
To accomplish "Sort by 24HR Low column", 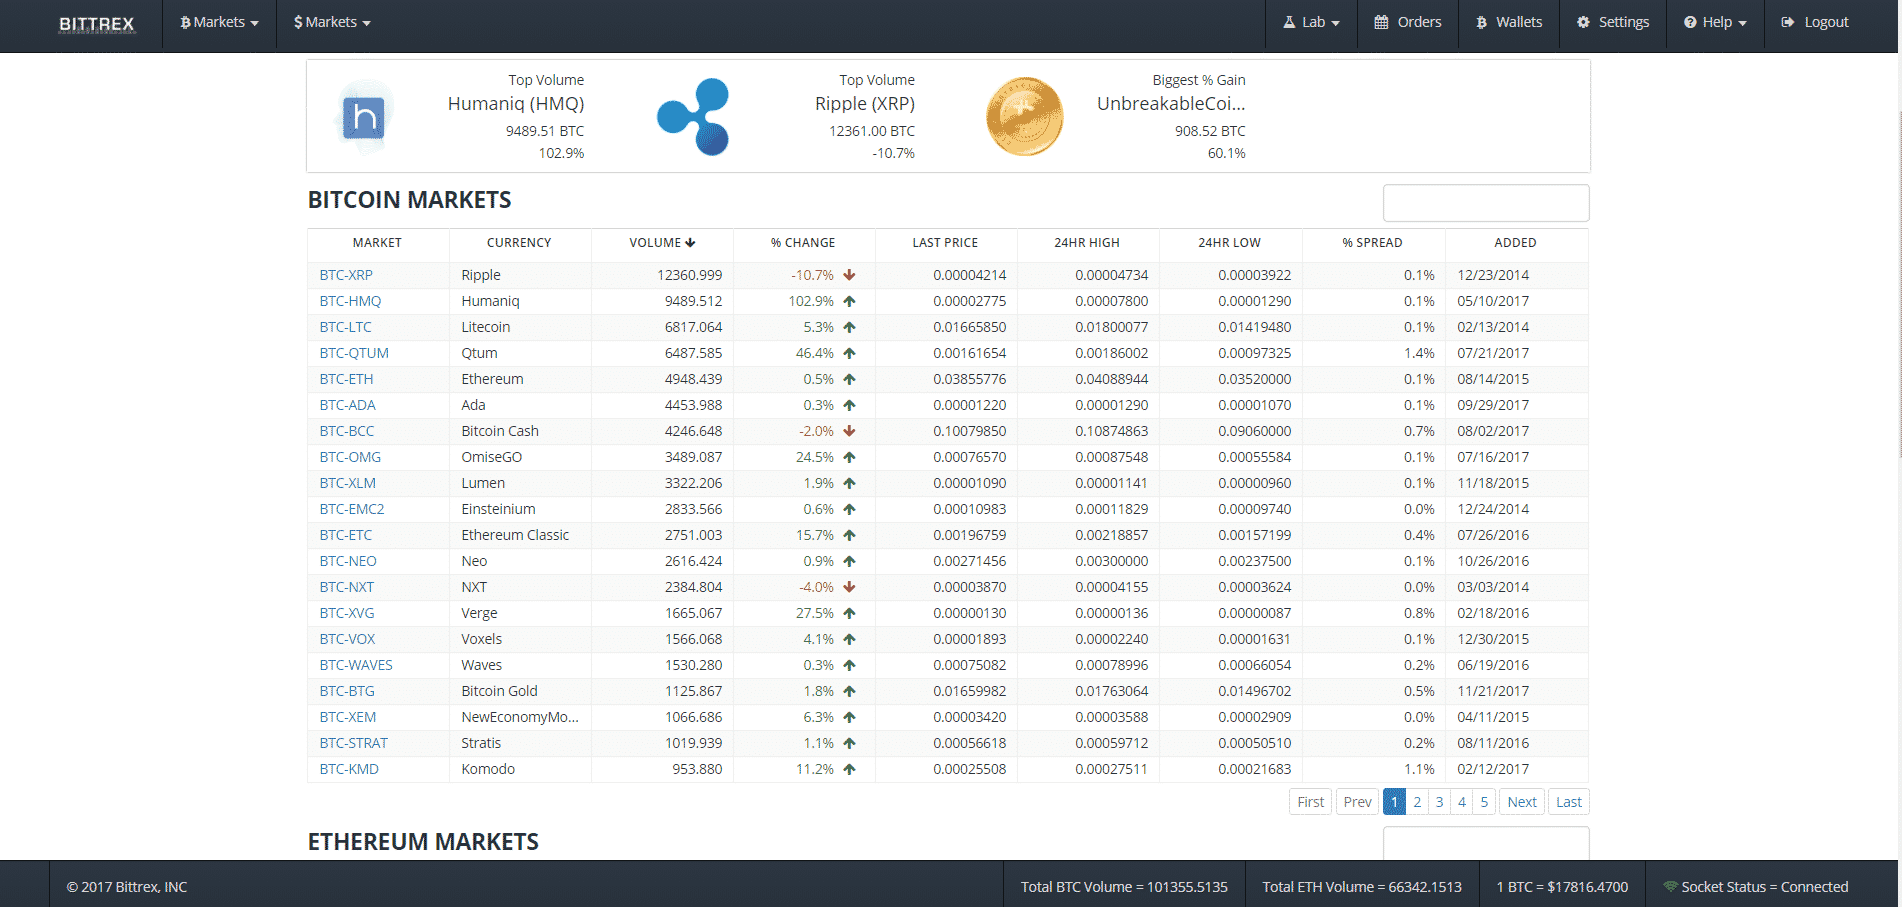I will point(1229,243).
